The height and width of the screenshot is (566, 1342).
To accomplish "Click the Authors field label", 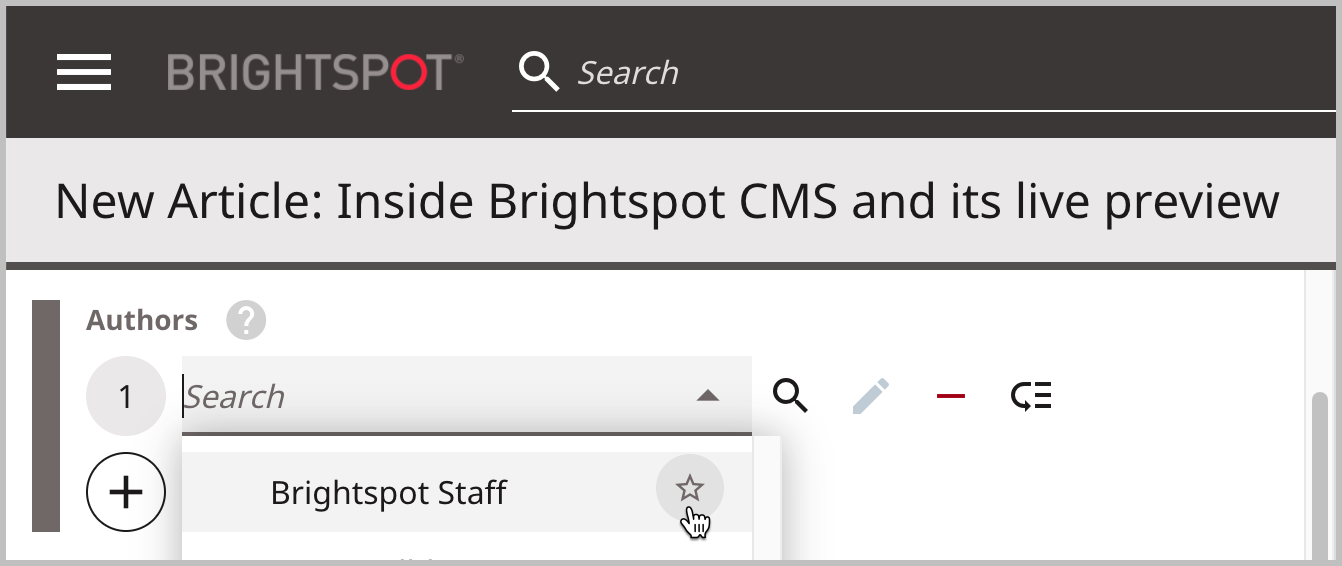I will pyautogui.click(x=142, y=320).
